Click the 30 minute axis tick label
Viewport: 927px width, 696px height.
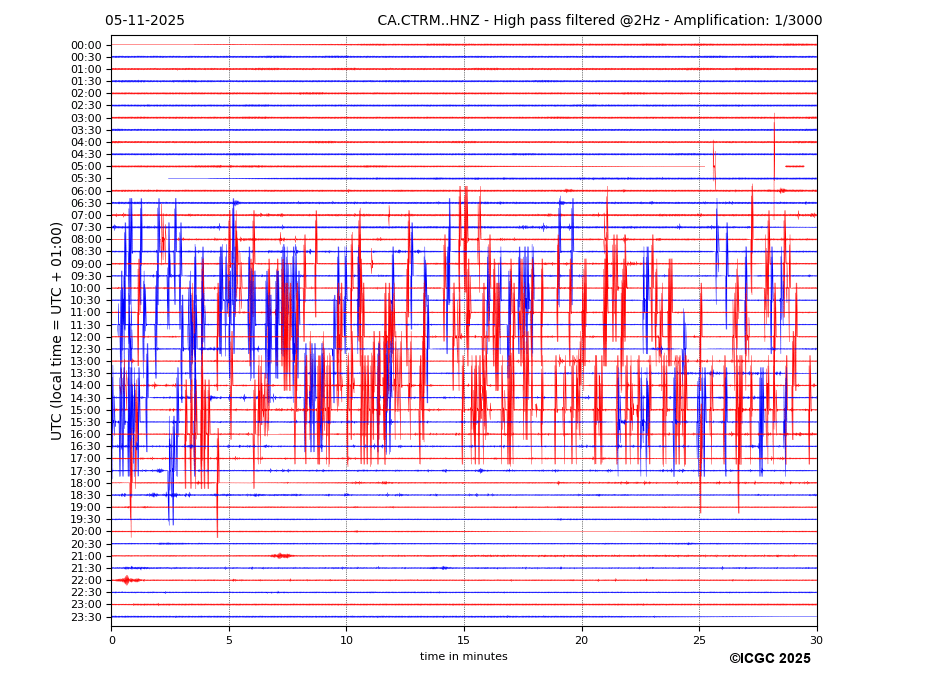817,640
